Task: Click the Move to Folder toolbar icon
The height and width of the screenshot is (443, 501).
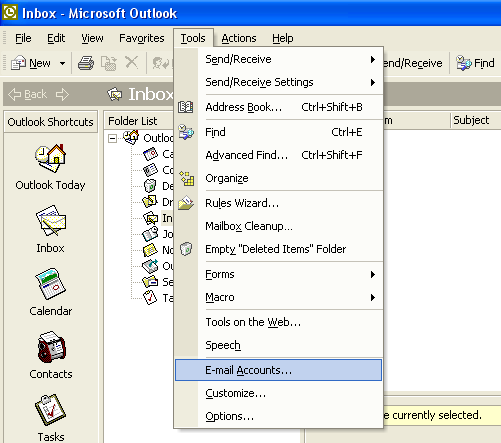Action: point(109,63)
